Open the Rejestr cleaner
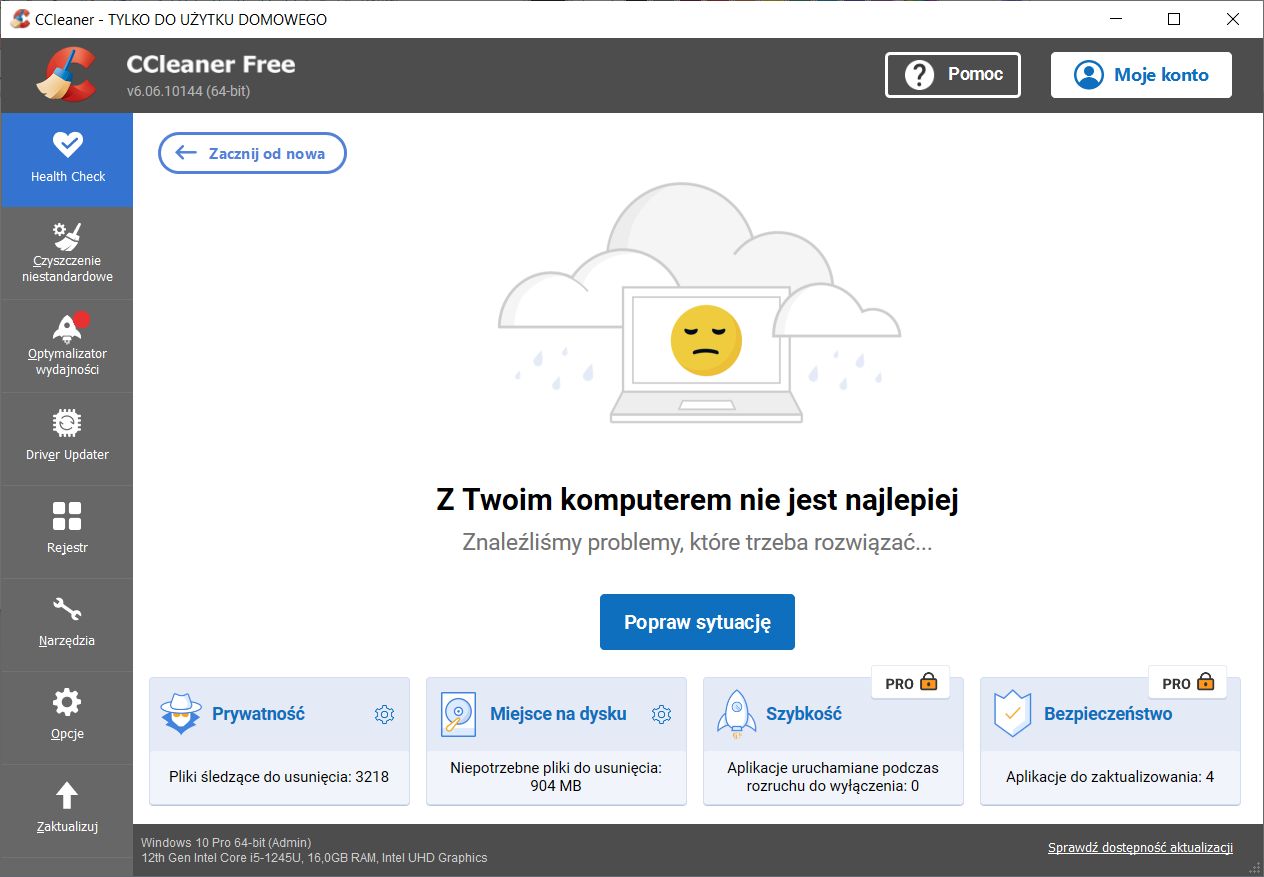 pos(67,530)
